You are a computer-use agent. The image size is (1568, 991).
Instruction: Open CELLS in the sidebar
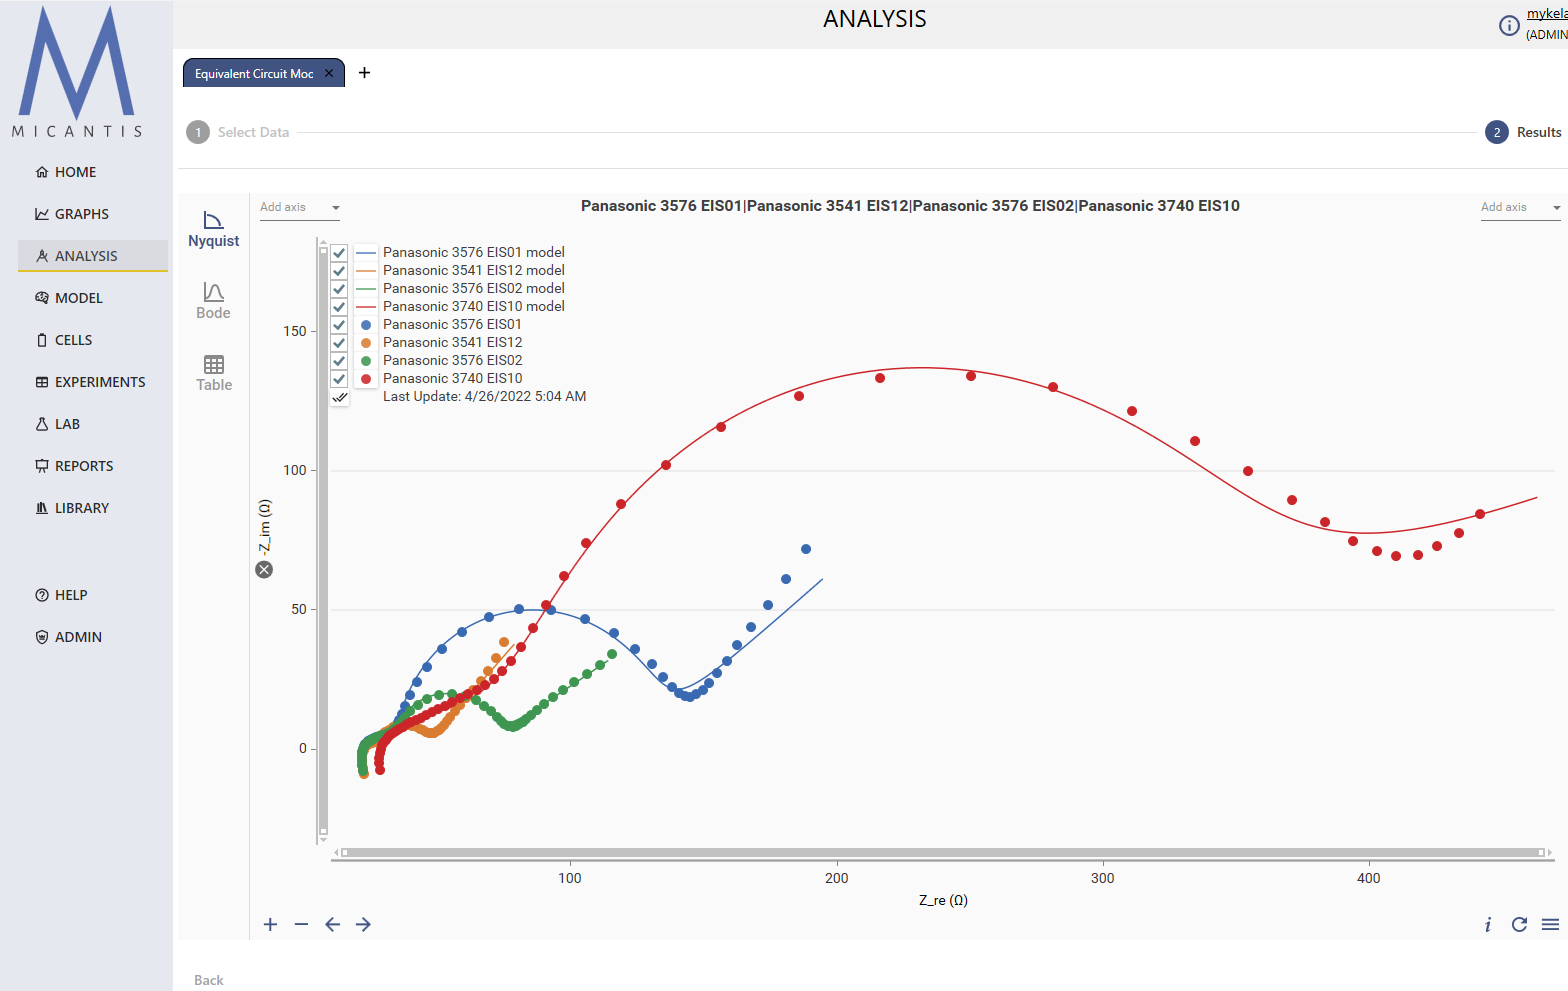[93, 340]
